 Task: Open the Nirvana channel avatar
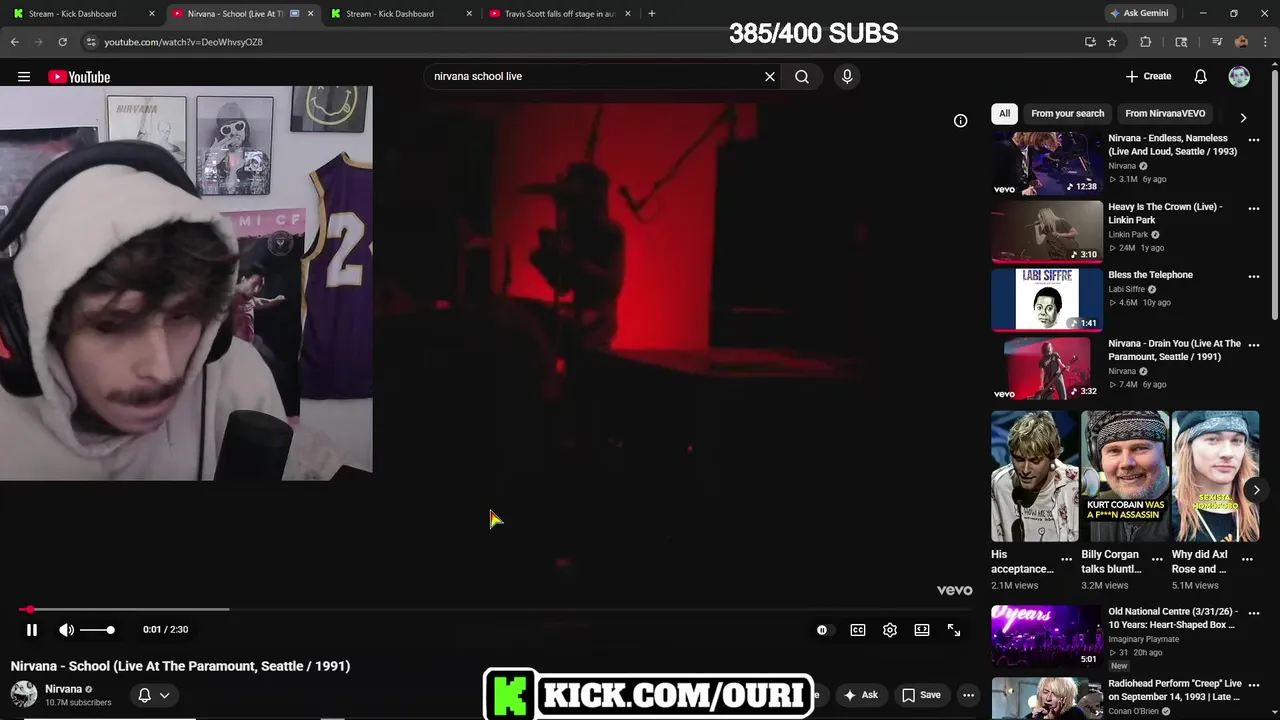coord(24,694)
